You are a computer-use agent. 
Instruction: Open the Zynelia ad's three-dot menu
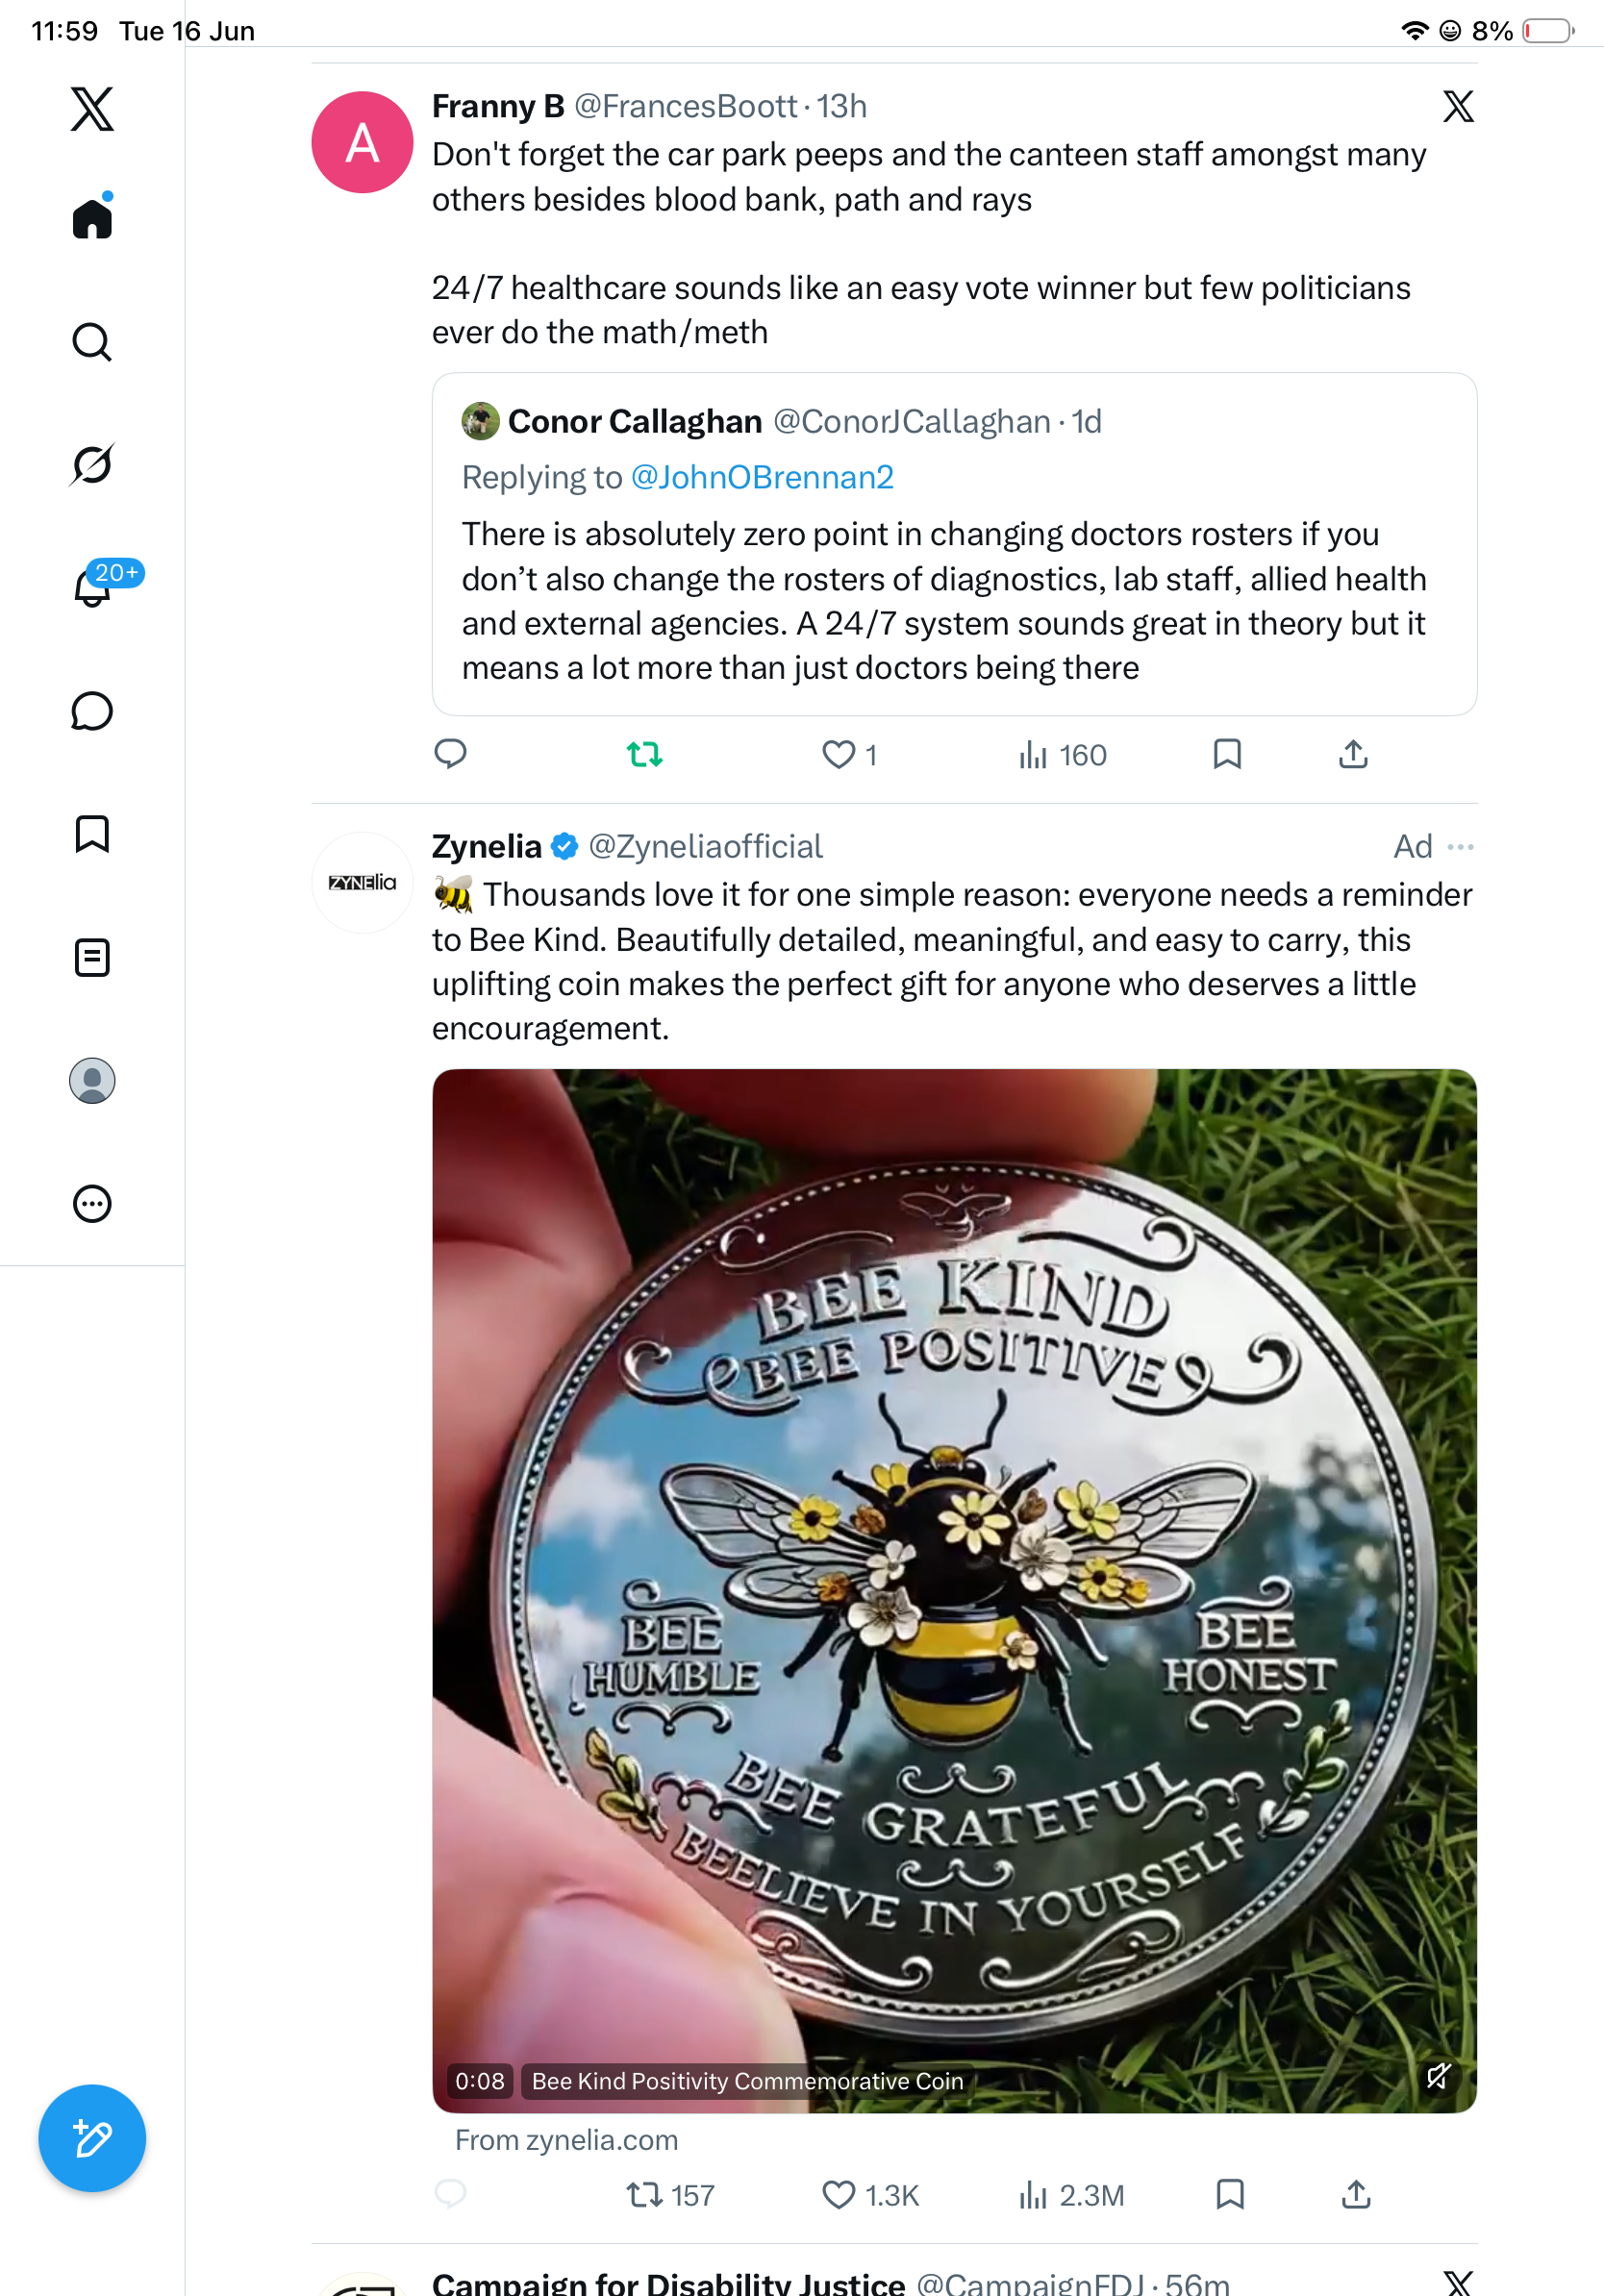(1460, 847)
